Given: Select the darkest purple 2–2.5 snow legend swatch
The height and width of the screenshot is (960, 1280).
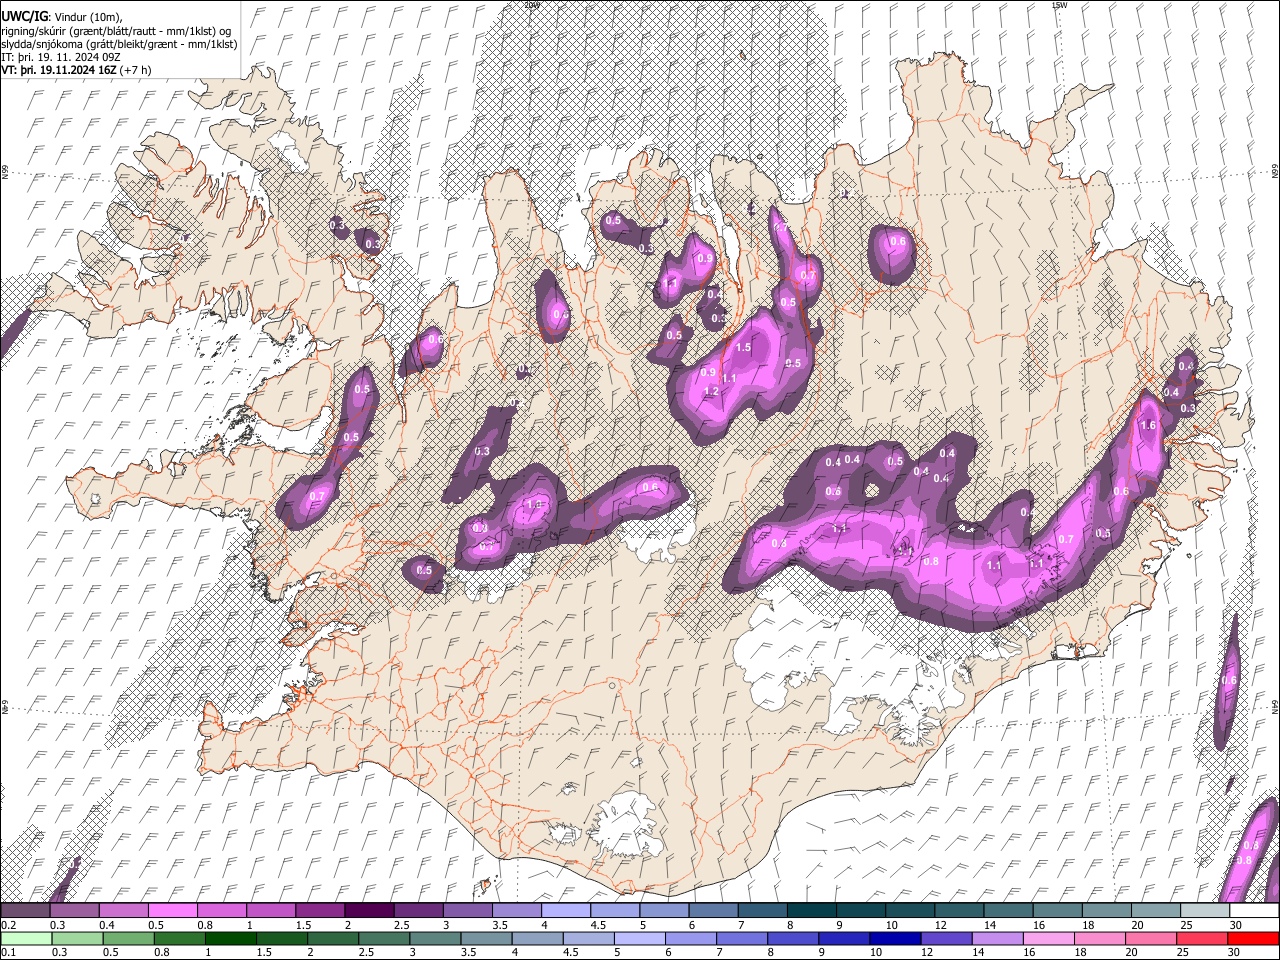Looking at the screenshot, I should click(x=368, y=911).
